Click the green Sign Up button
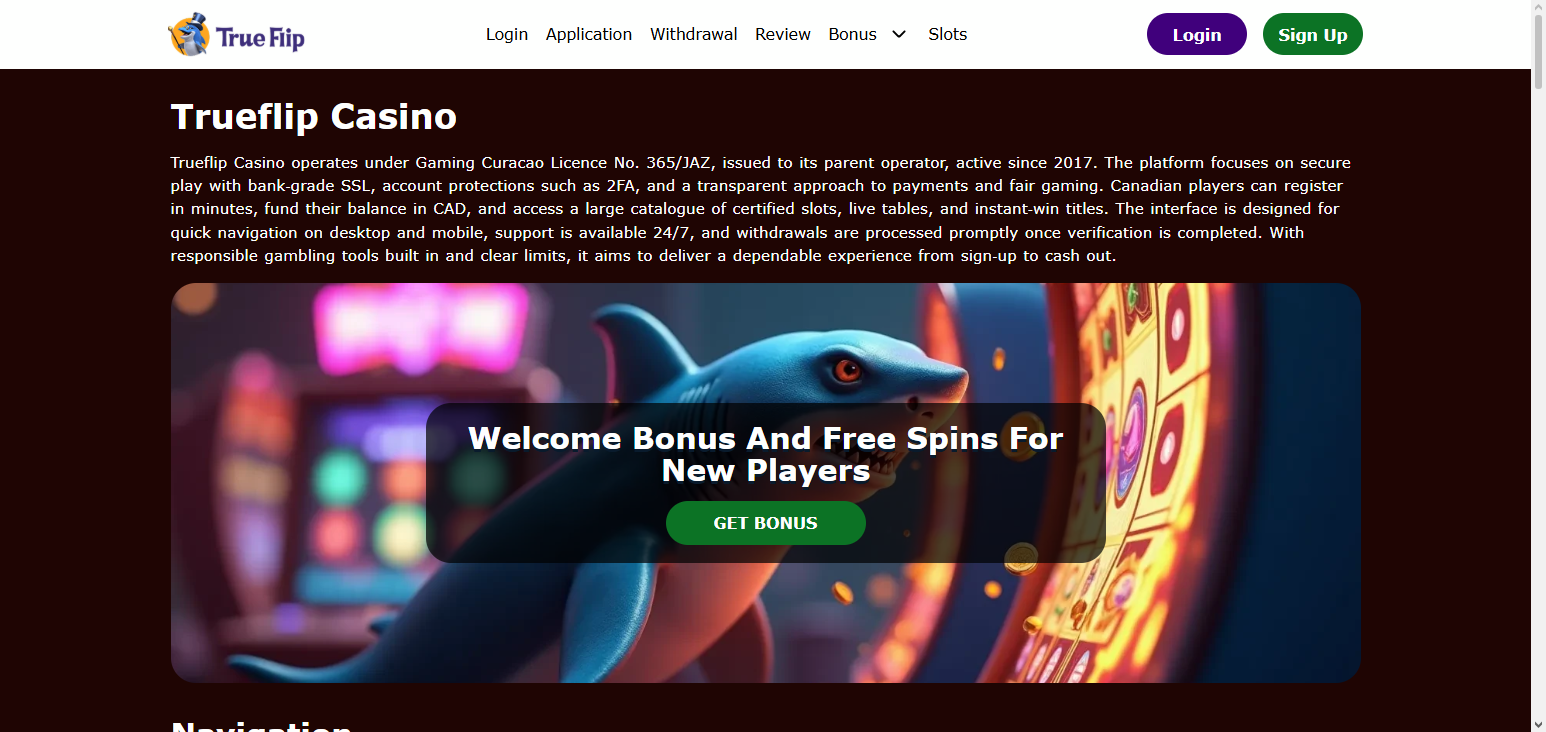Image resolution: width=1546 pixels, height=732 pixels. click(1313, 34)
